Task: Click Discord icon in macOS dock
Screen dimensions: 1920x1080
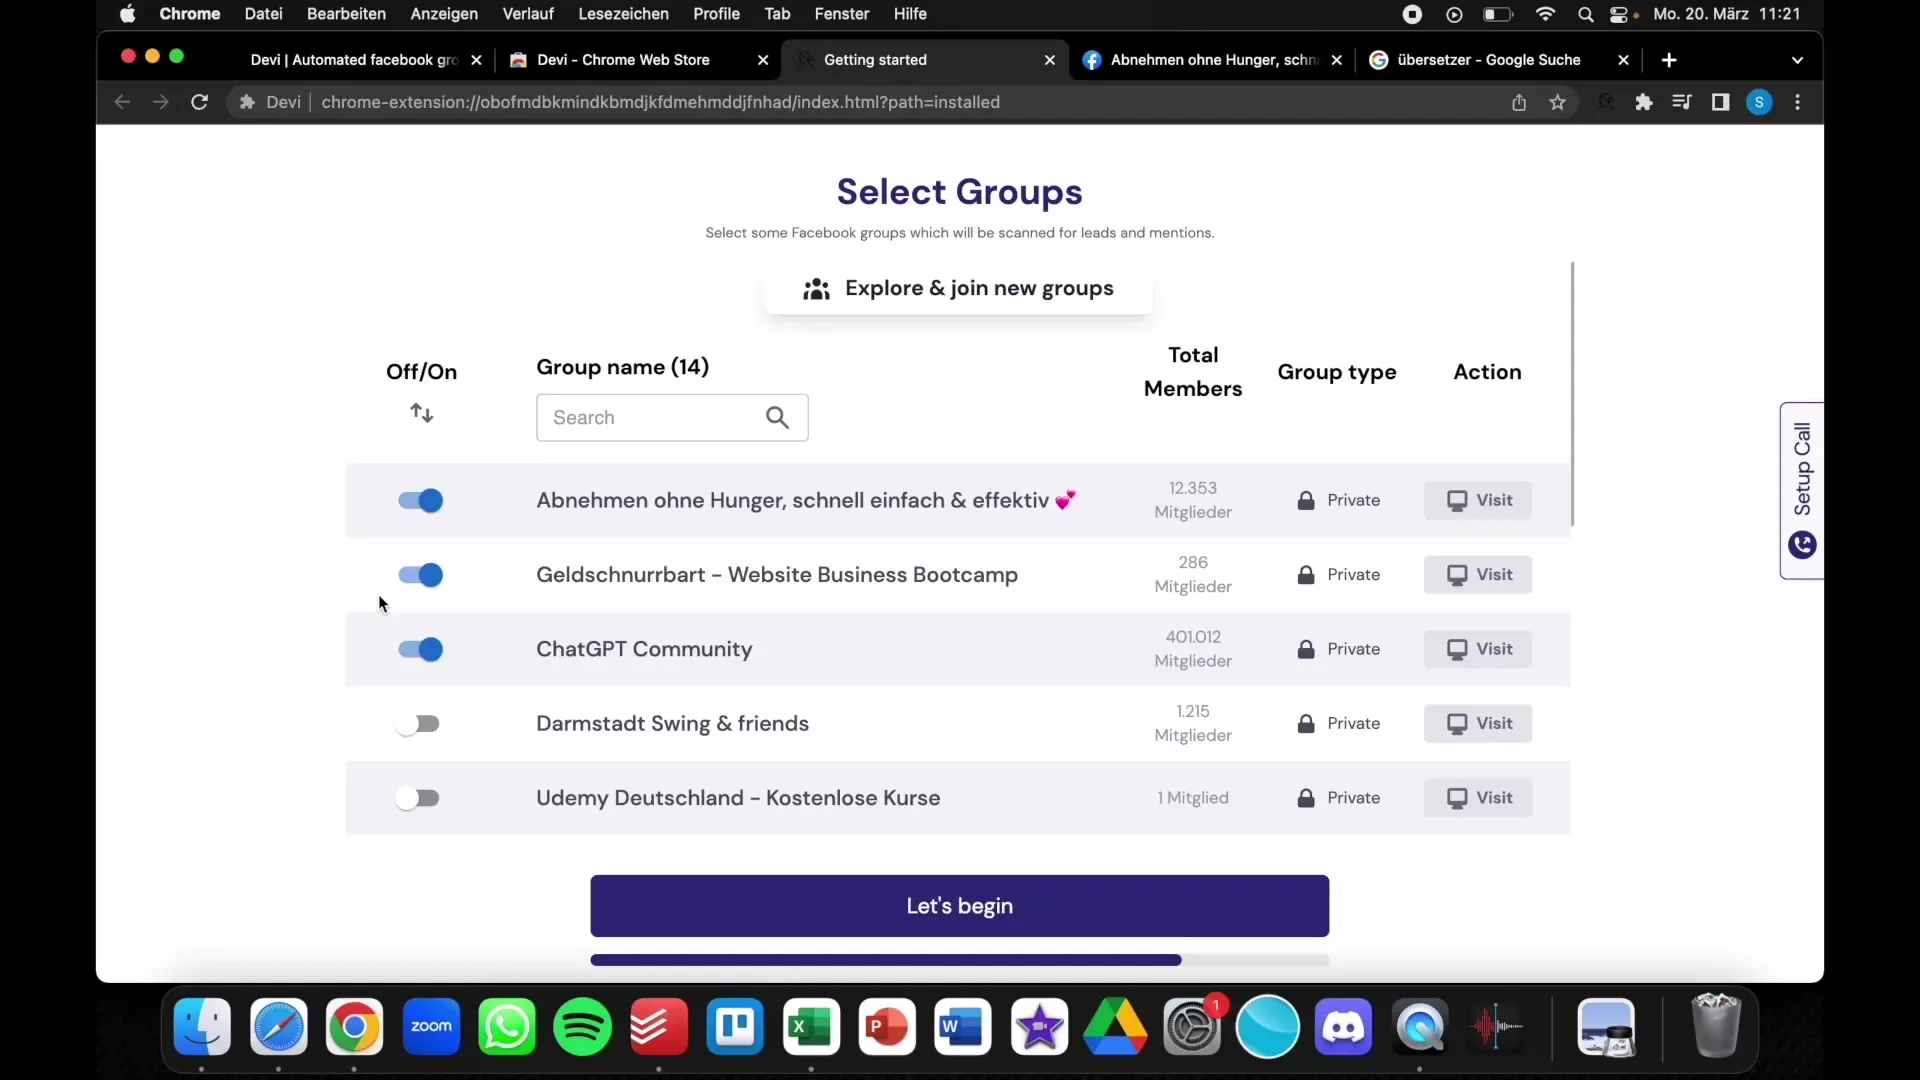Action: click(x=1344, y=1026)
